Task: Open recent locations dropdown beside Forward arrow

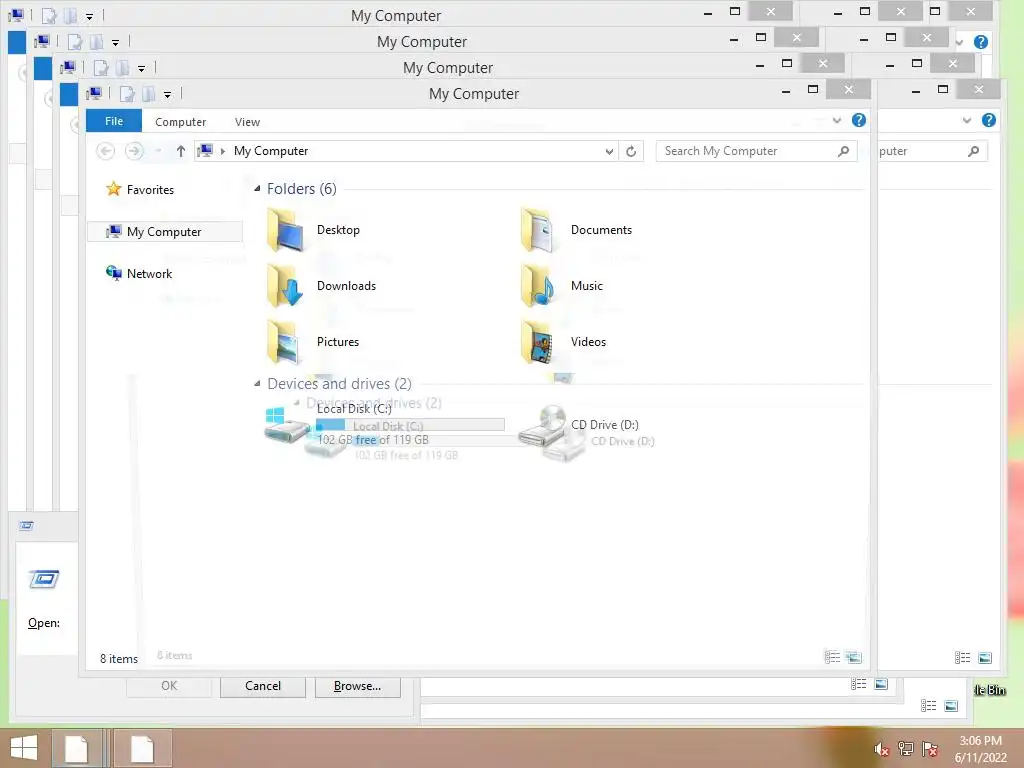Action: 159,152
